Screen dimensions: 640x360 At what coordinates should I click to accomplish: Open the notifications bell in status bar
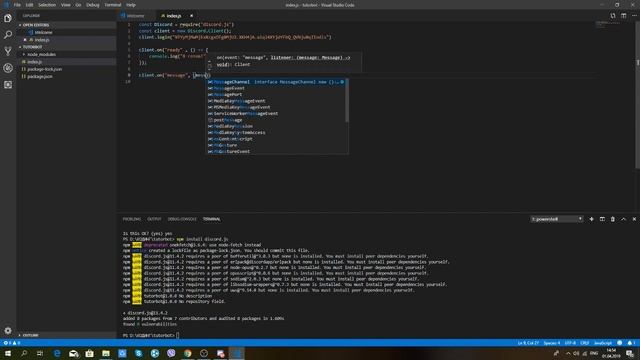click(631, 343)
